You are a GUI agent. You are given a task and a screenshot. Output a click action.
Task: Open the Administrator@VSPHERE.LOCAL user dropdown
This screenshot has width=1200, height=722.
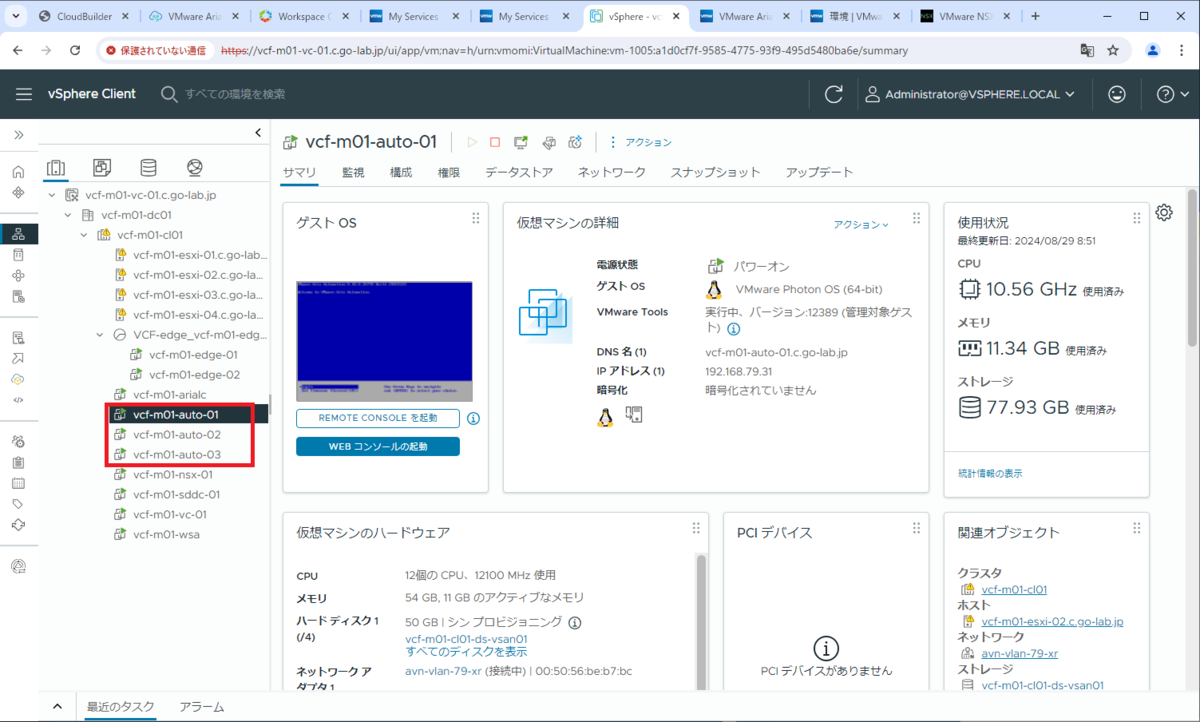pos(968,94)
